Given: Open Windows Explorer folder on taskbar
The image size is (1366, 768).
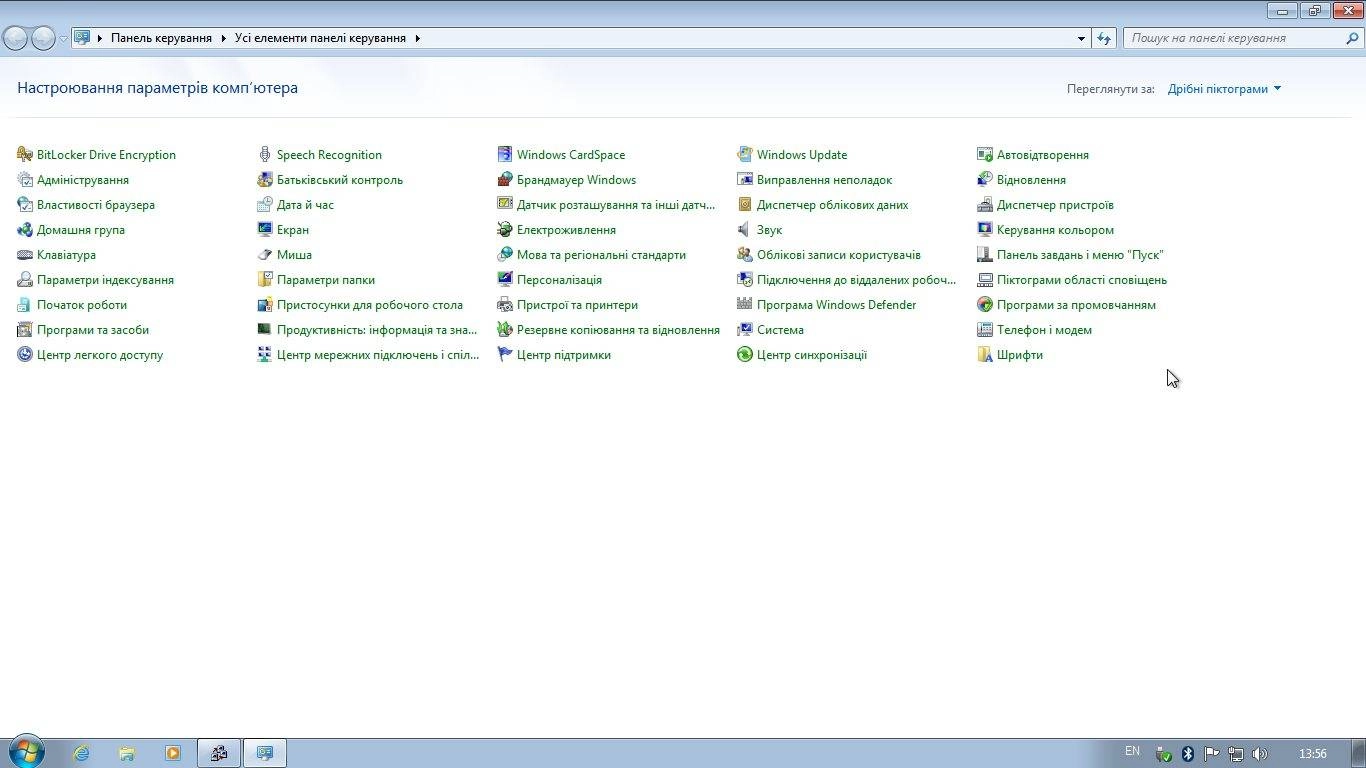Looking at the screenshot, I should coord(127,753).
